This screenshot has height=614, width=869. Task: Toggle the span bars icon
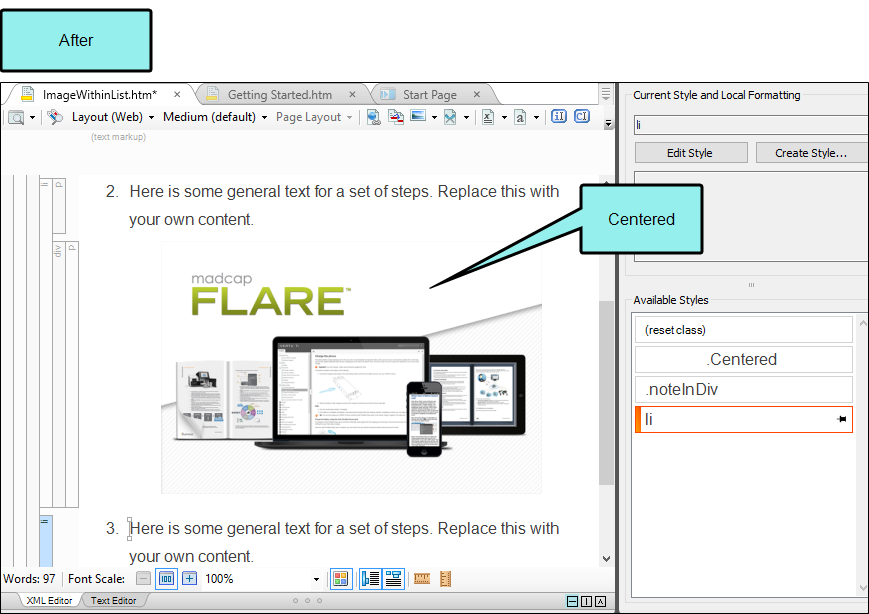[393, 579]
